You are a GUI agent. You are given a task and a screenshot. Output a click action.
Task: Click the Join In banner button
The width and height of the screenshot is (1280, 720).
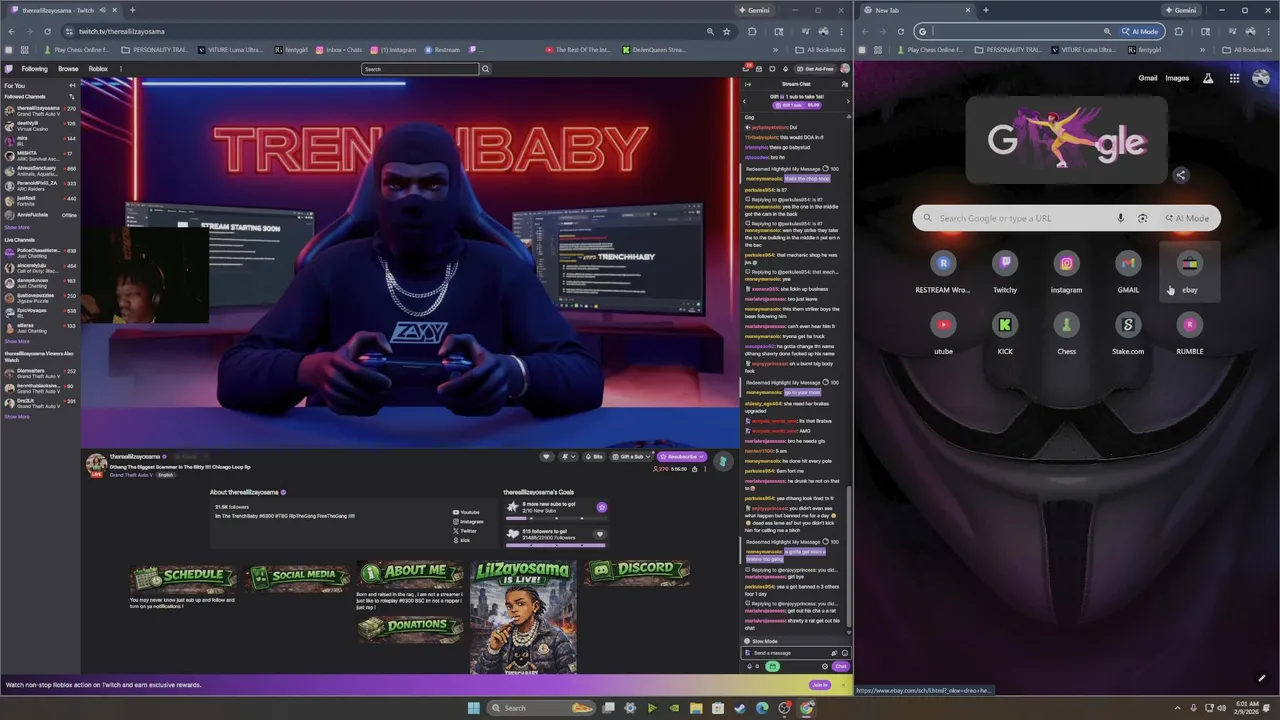click(820, 685)
